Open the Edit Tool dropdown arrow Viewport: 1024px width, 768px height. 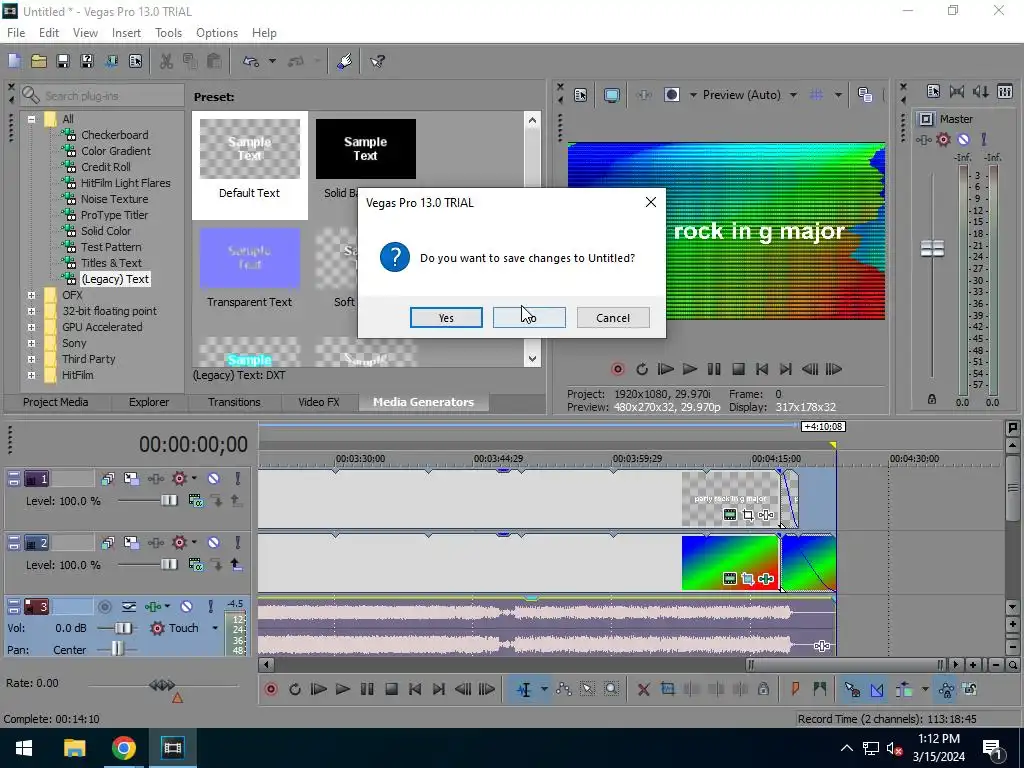tap(543, 689)
